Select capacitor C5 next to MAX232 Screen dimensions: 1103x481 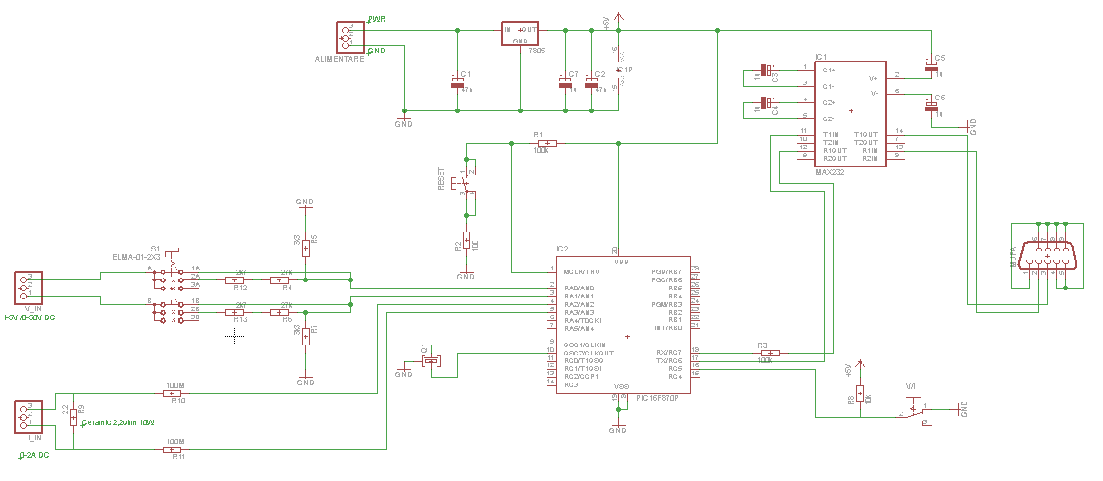tap(930, 67)
